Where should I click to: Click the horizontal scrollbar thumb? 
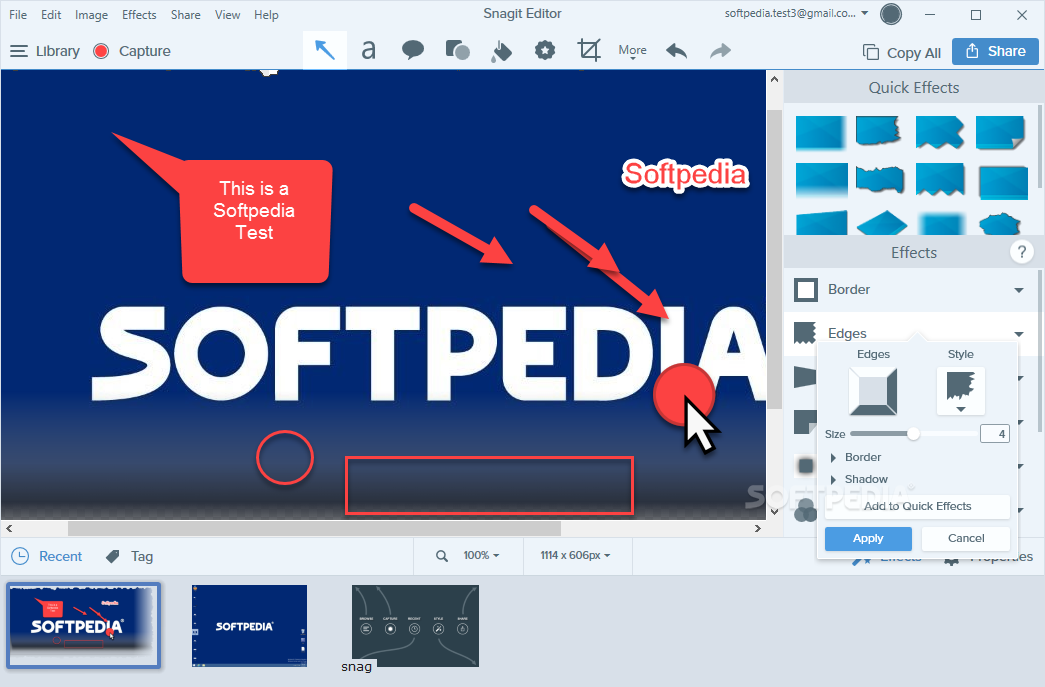pyautogui.click(x=314, y=528)
